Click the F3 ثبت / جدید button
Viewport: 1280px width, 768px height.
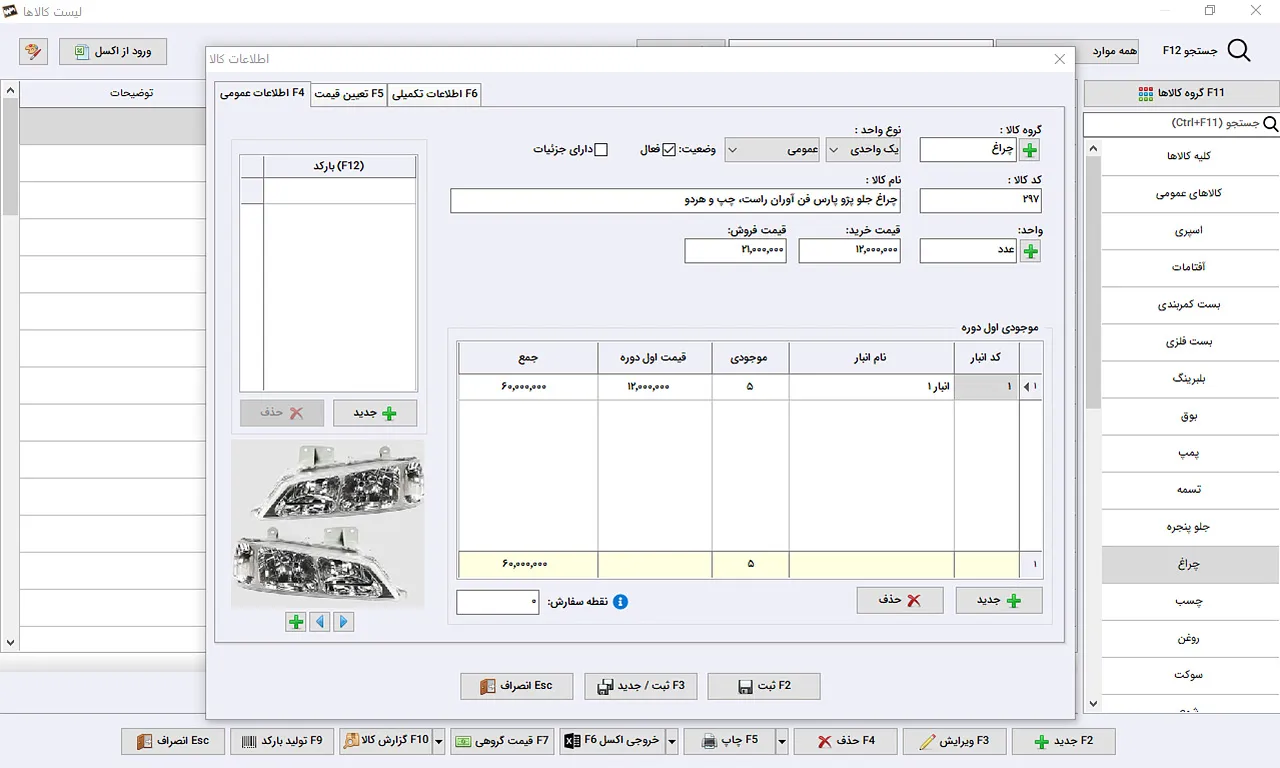tap(641, 686)
